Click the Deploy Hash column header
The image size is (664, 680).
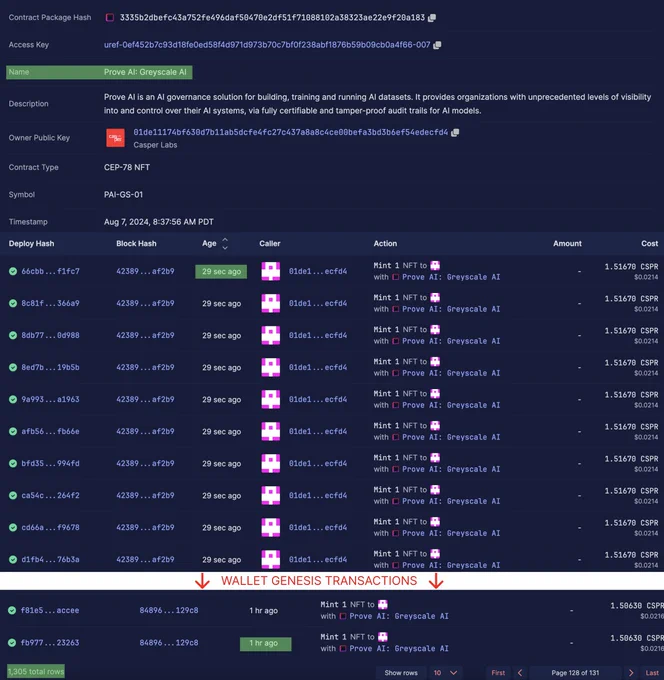pyautogui.click(x=31, y=243)
